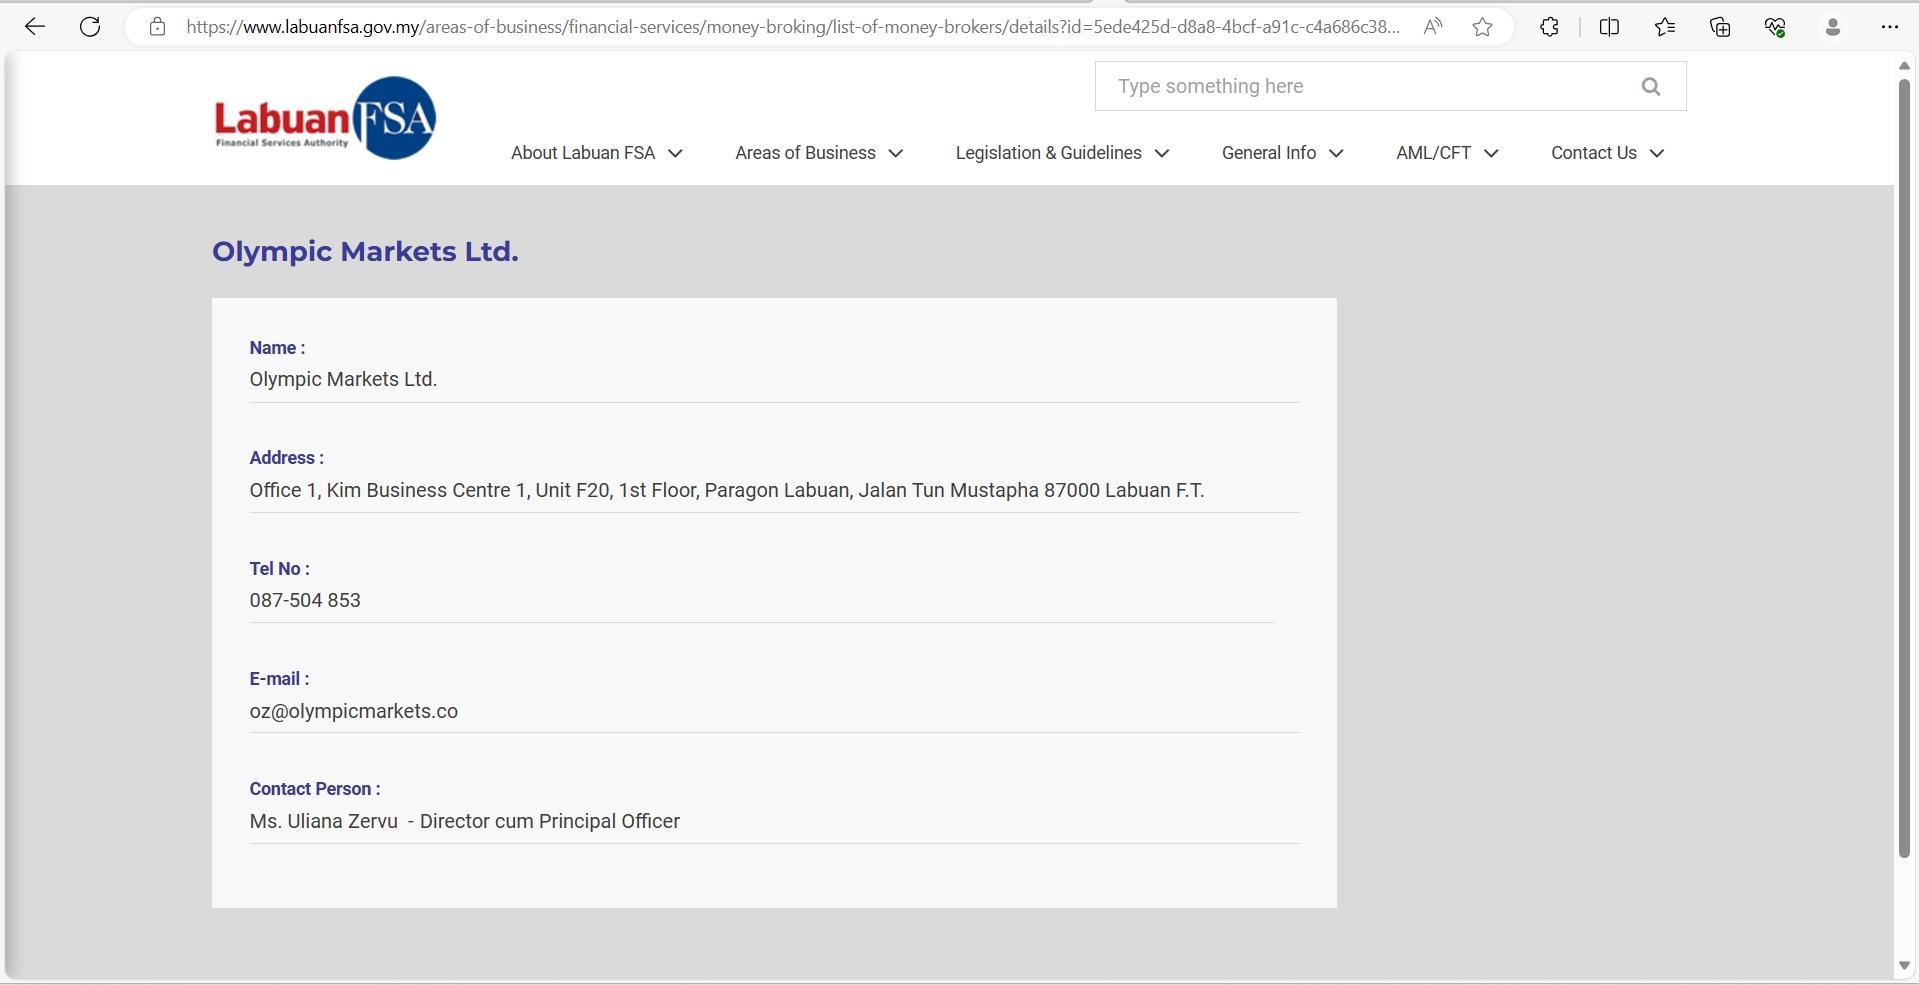1919x985 pixels.
Task: Click the scrollbar up arrow
Action: coord(1904,65)
